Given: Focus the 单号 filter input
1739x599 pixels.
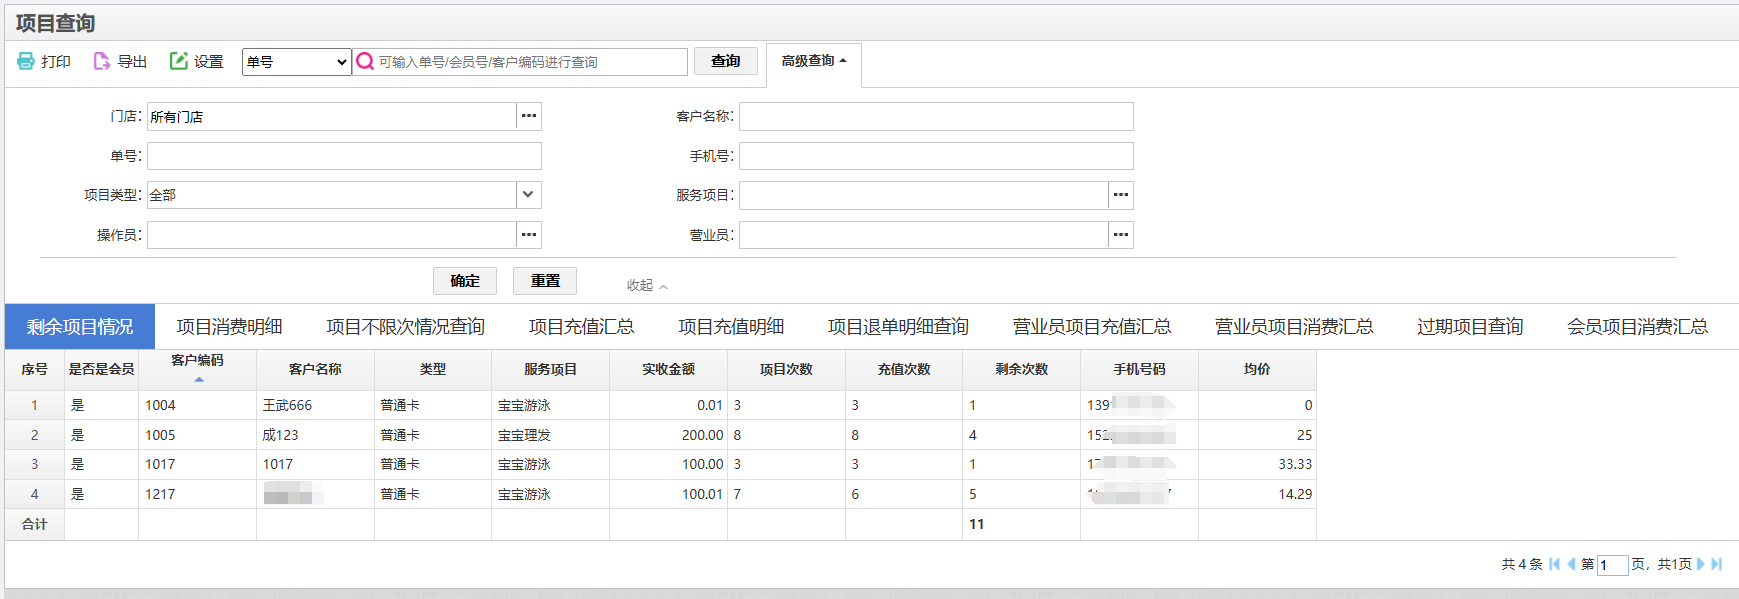Looking at the screenshot, I should (344, 156).
